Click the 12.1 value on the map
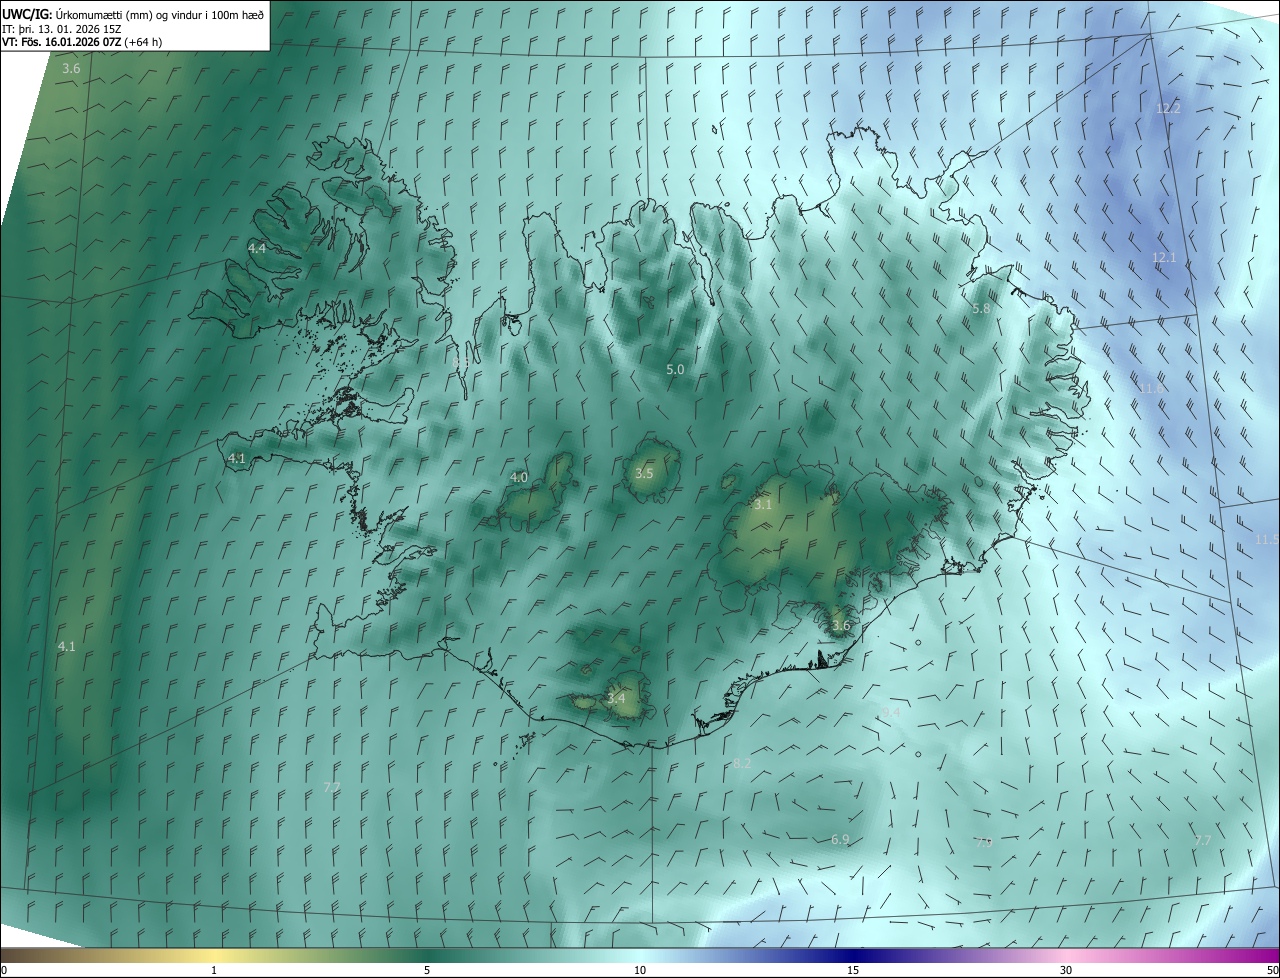Viewport: 1280px width, 978px height. [x=1164, y=258]
